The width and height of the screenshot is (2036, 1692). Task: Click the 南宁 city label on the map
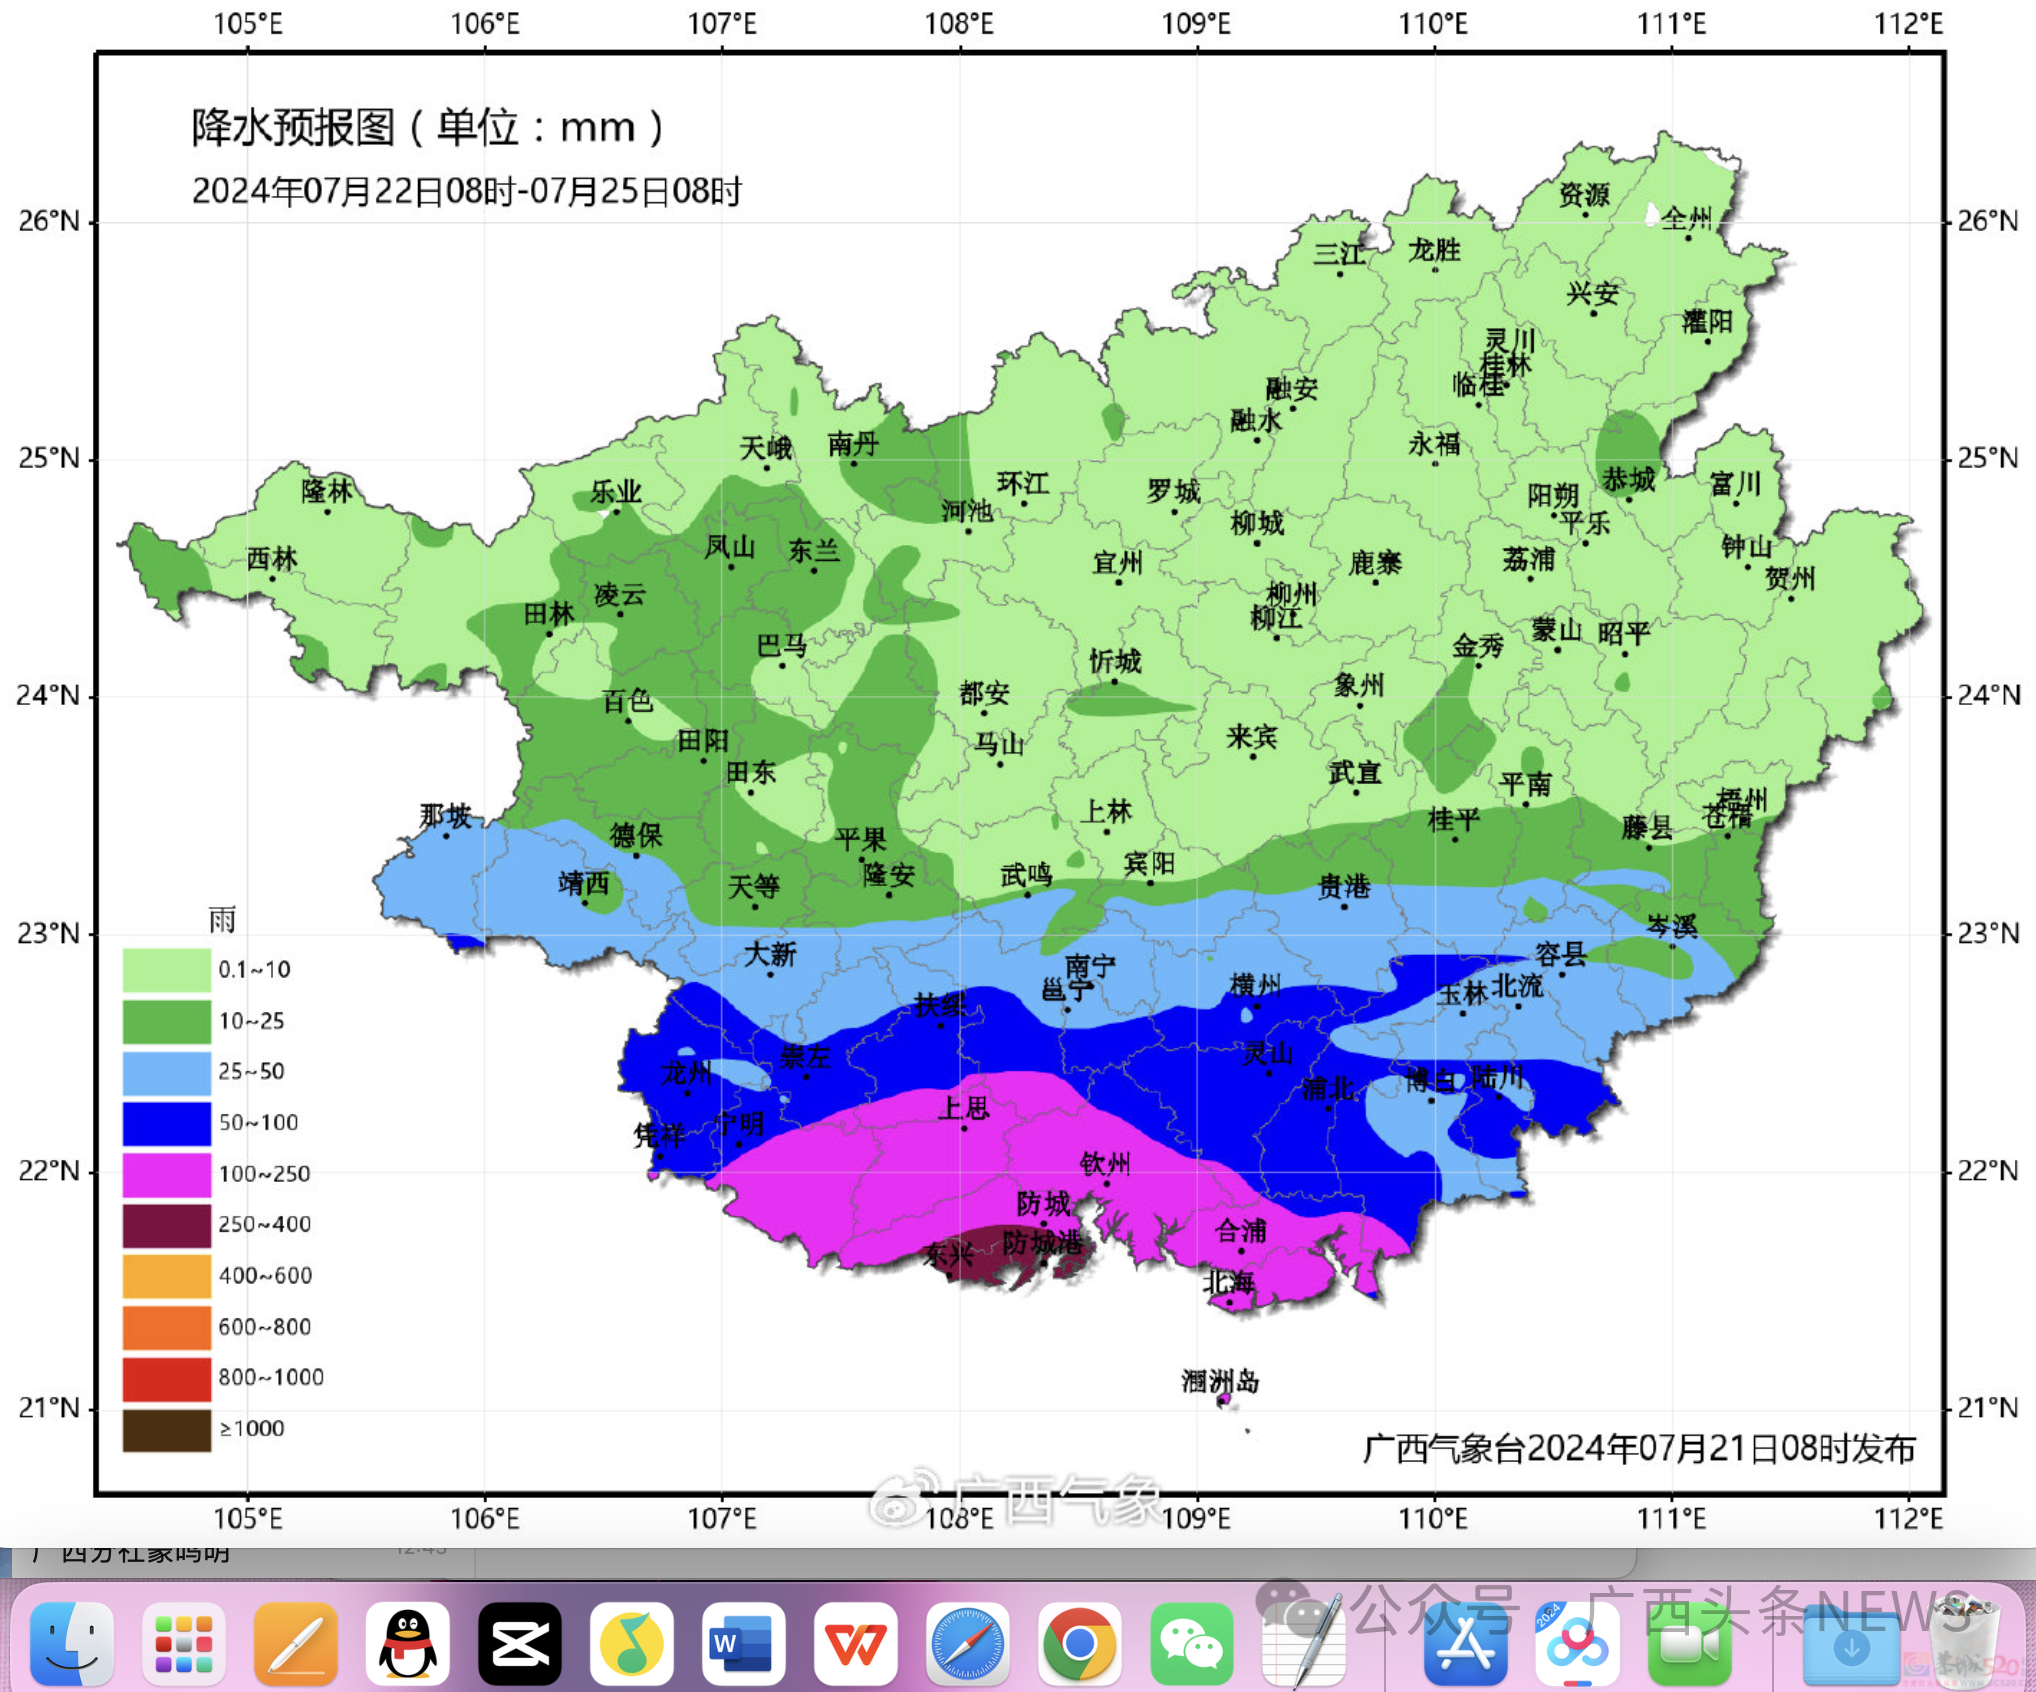(x=1089, y=966)
